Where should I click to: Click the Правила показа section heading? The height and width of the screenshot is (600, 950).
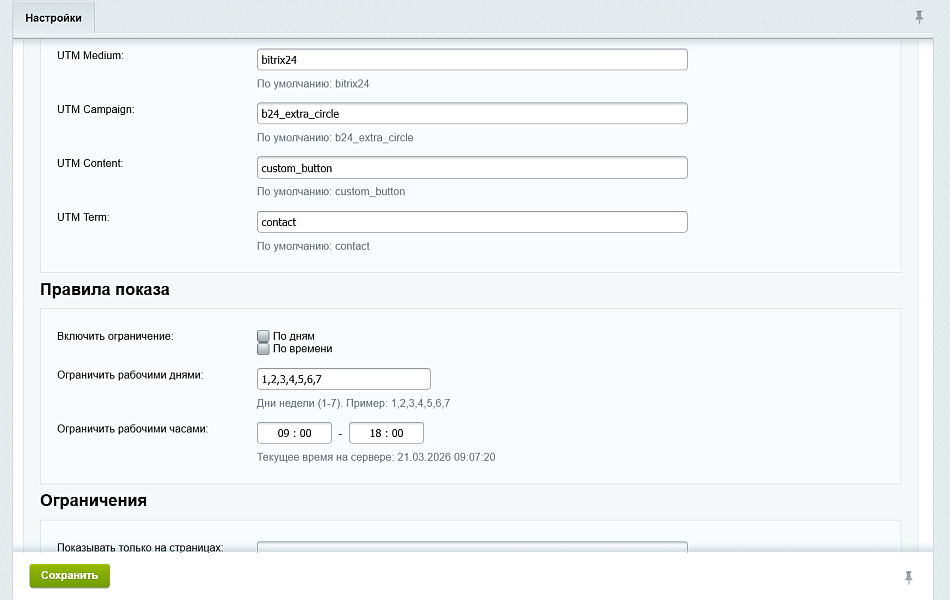click(105, 290)
